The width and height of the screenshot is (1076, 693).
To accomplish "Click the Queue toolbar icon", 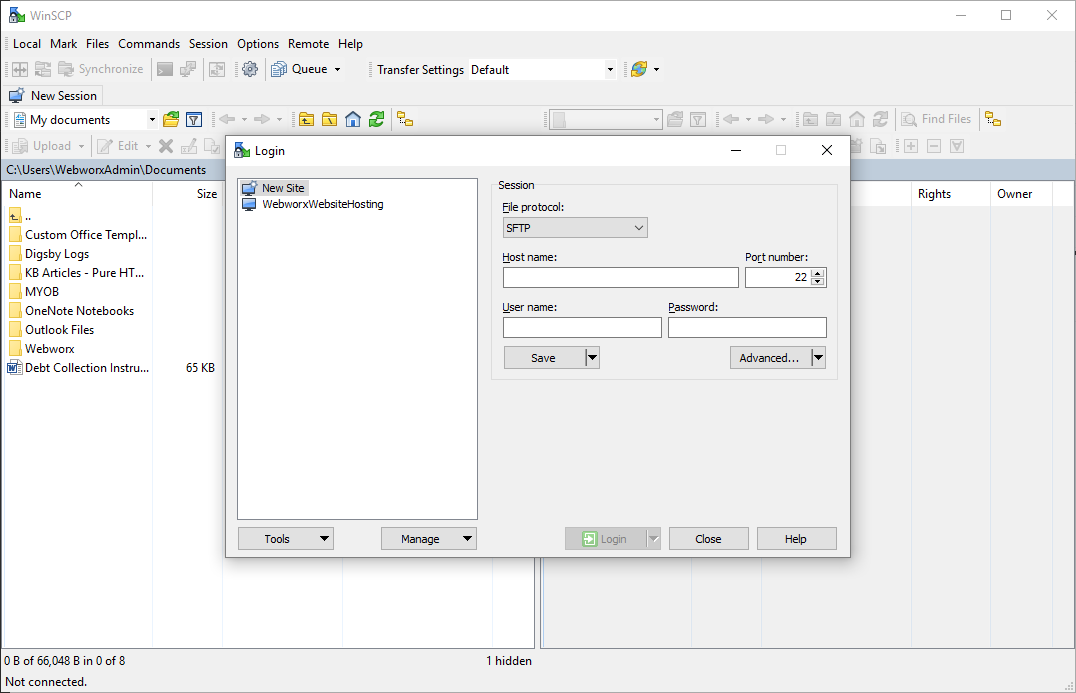I will [281, 69].
